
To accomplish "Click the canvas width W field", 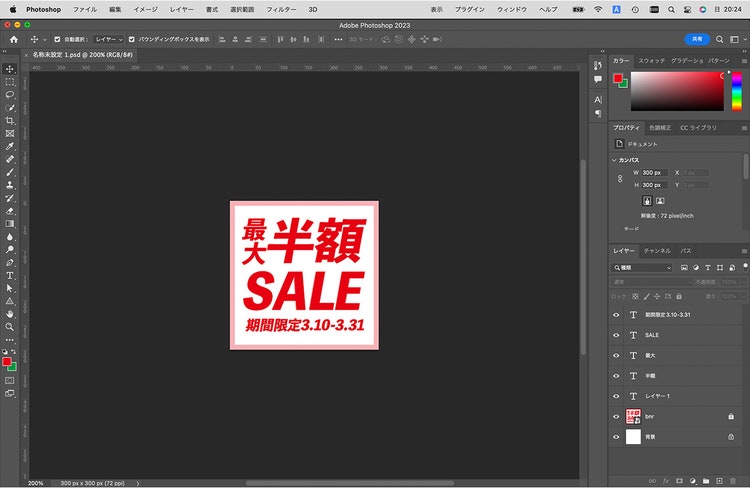I will (x=654, y=173).
